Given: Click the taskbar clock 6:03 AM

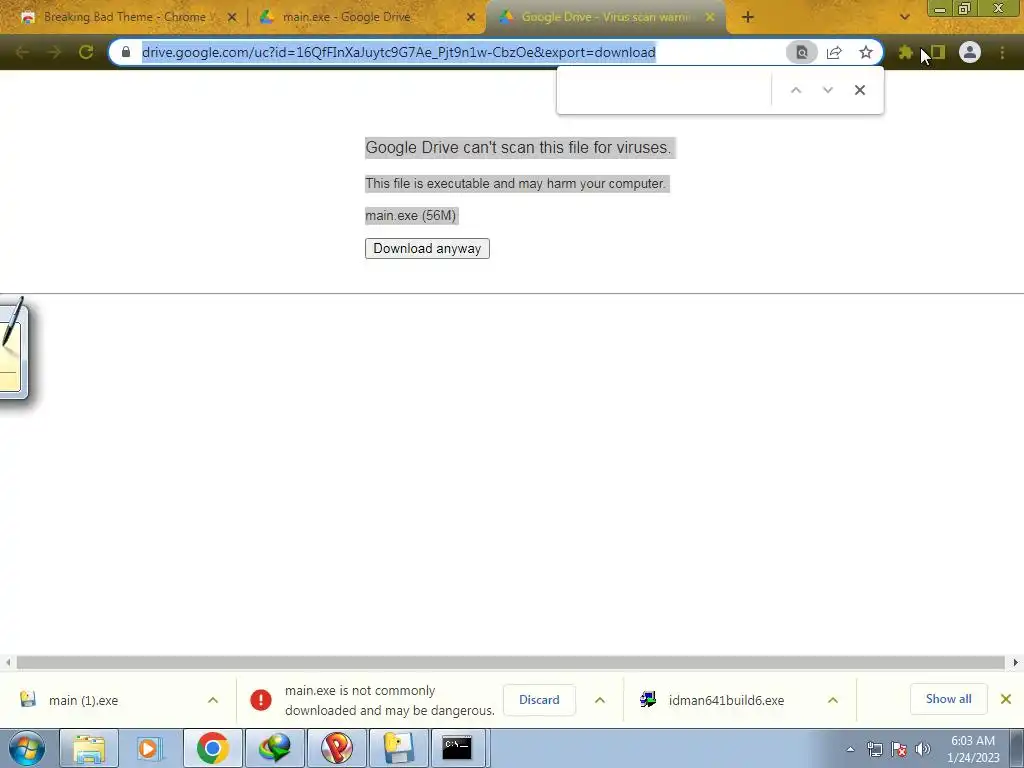Looking at the screenshot, I should tap(973, 741).
